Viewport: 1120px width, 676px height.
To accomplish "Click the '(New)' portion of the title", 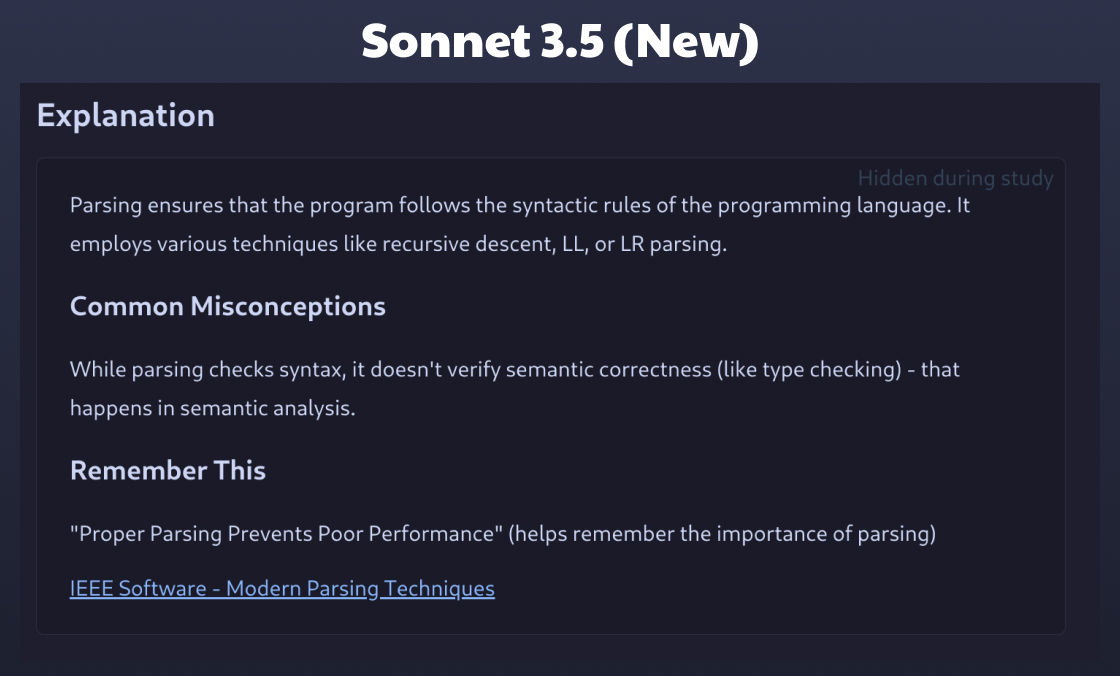I will (686, 41).
